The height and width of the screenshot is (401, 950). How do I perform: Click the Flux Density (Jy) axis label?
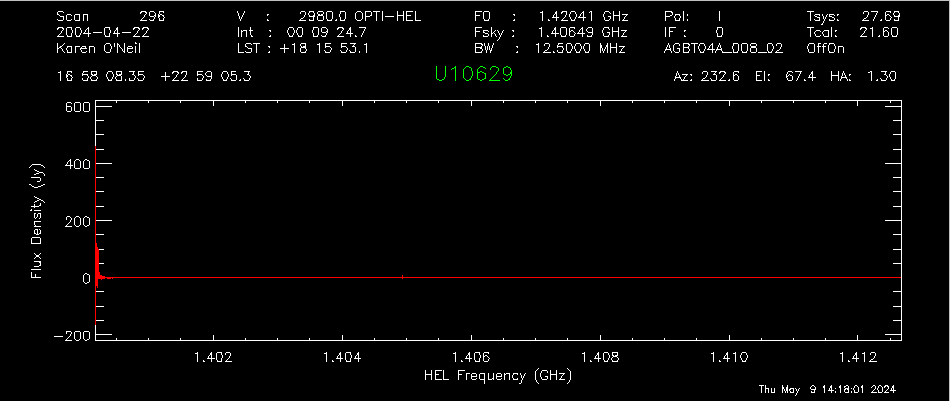click(x=36, y=220)
